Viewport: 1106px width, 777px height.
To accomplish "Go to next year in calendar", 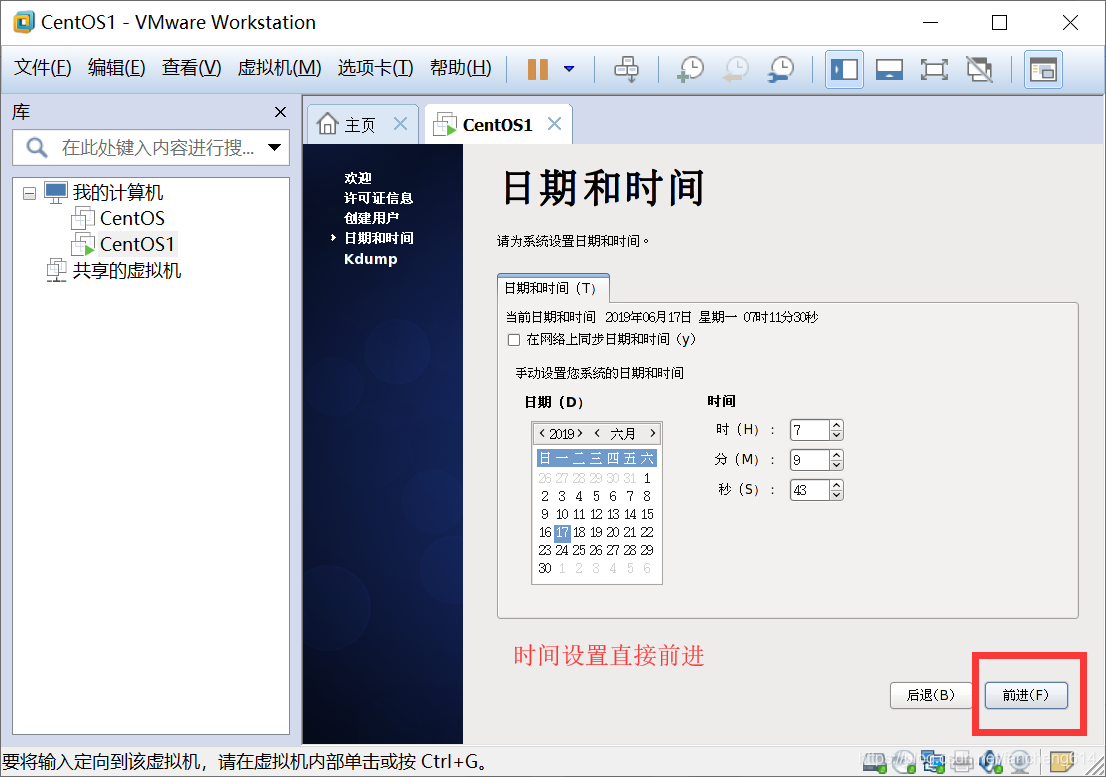I will tap(580, 433).
